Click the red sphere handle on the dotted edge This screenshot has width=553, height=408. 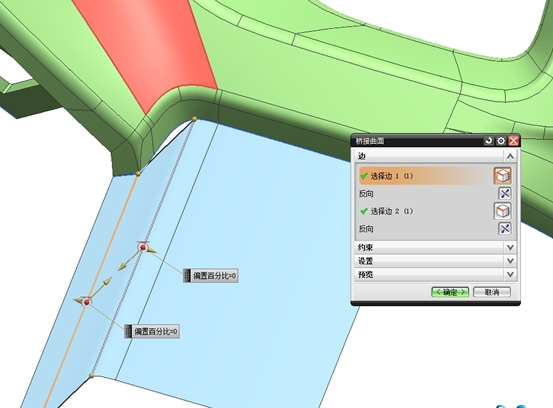143,248
